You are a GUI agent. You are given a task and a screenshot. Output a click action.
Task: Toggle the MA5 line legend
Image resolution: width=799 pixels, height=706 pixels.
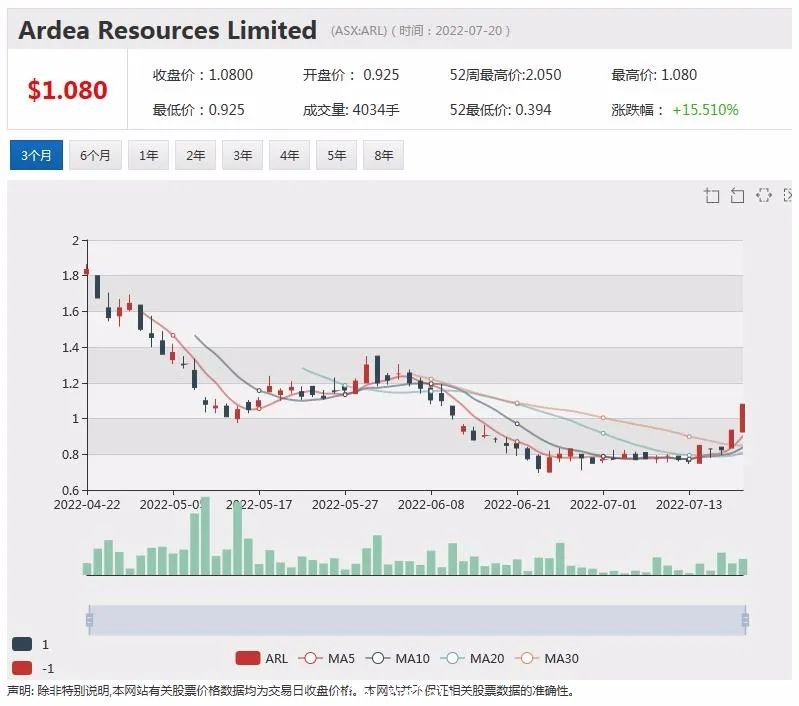click(327, 658)
